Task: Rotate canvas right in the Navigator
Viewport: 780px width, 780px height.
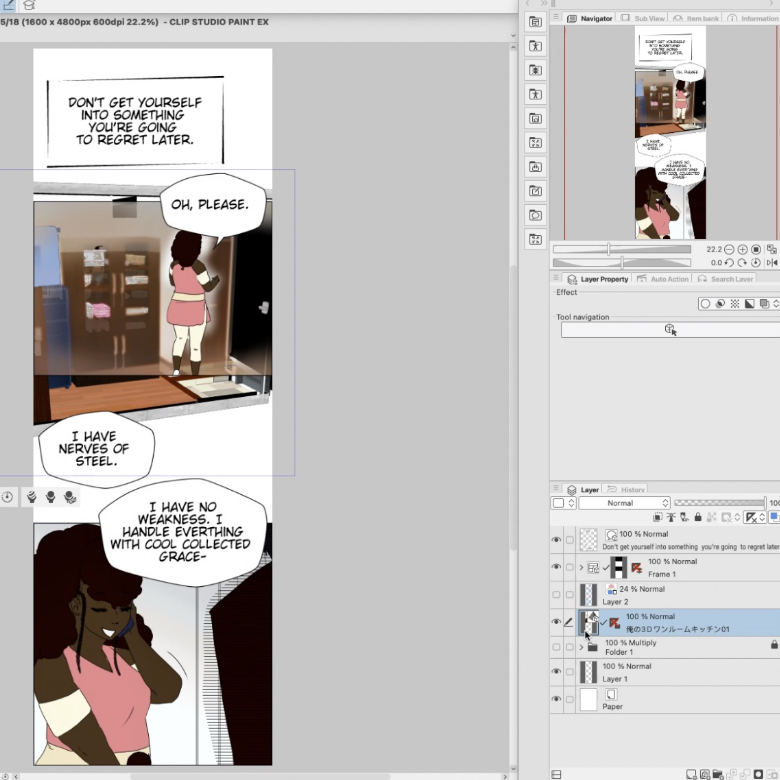Action: tap(742, 263)
